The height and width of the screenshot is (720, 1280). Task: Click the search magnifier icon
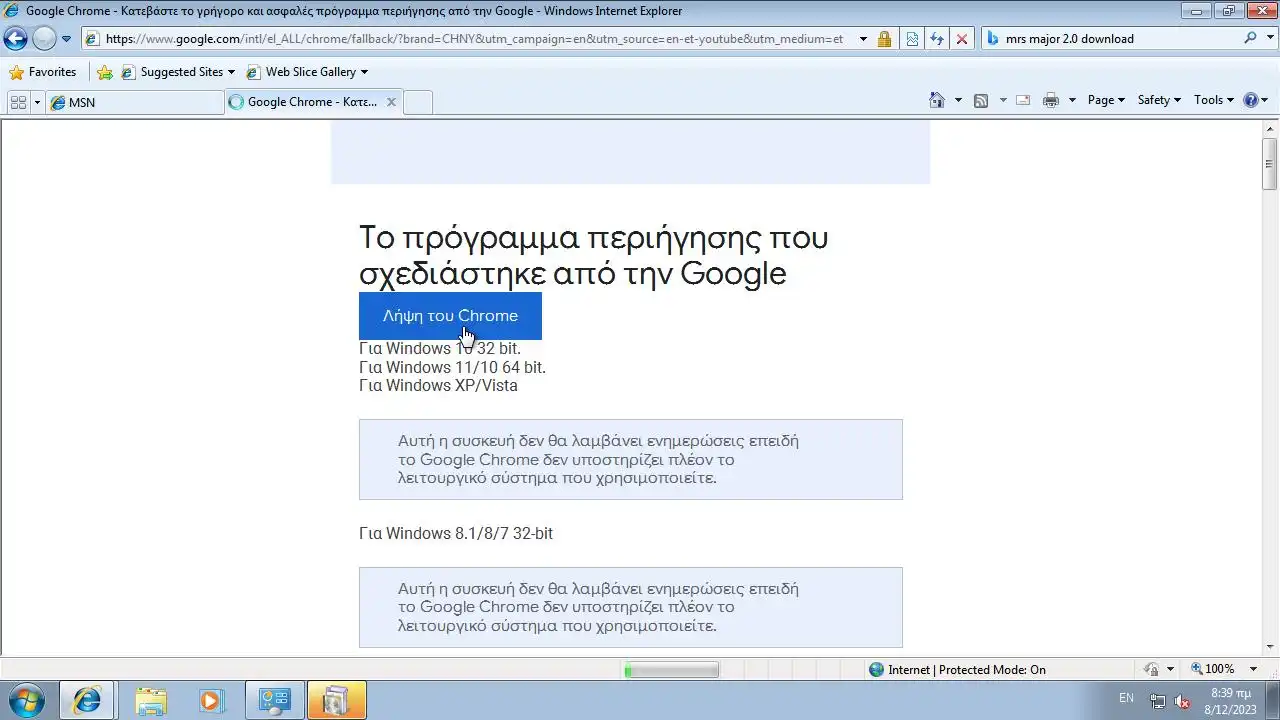1250,38
